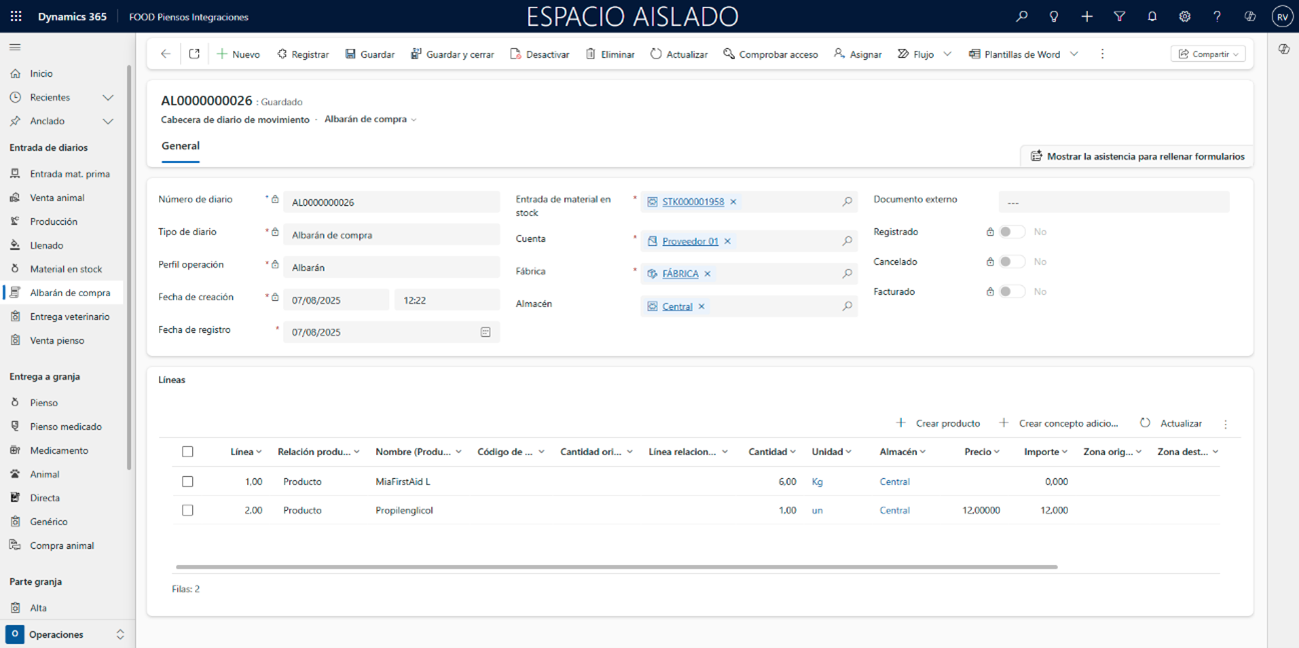The height and width of the screenshot is (648, 1299).
Task: Select the Propilenglicol row checkbox
Action: pyautogui.click(x=187, y=511)
